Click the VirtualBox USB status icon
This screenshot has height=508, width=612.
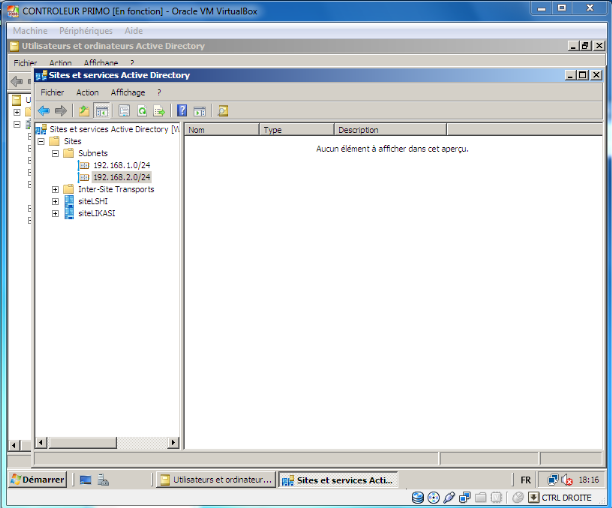click(449, 497)
